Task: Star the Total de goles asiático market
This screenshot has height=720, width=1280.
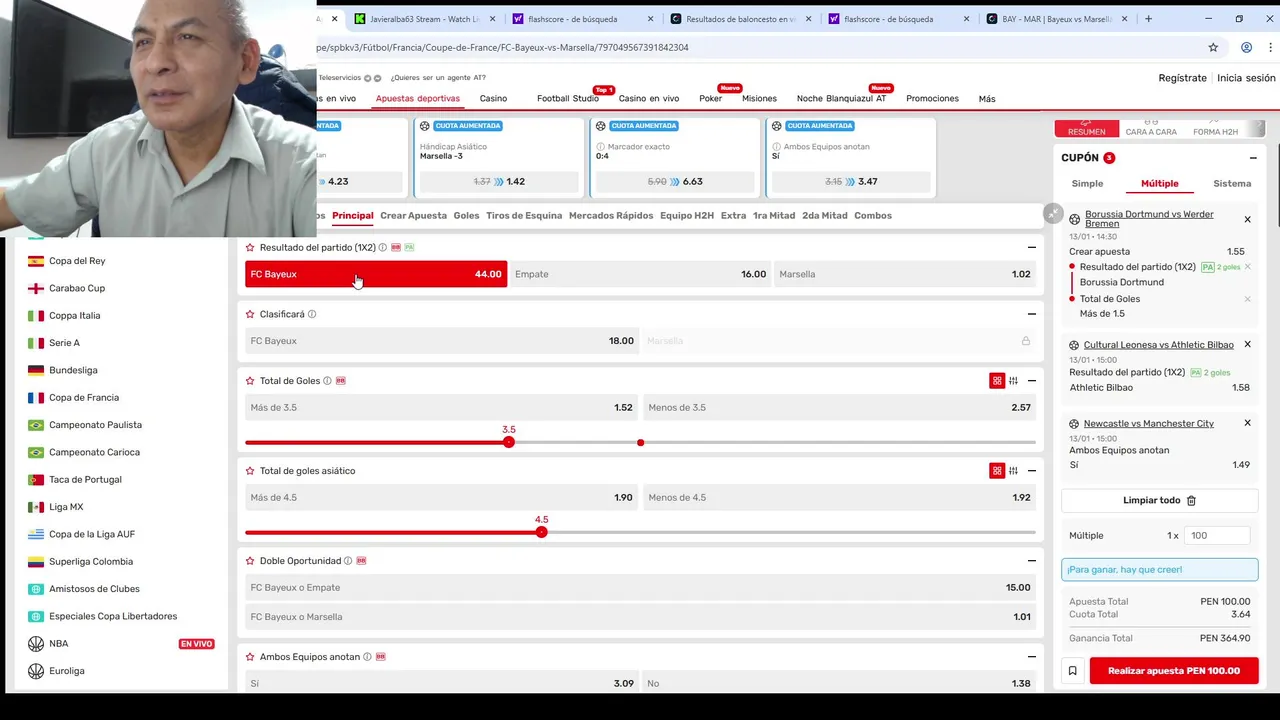Action: tap(250, 471)
